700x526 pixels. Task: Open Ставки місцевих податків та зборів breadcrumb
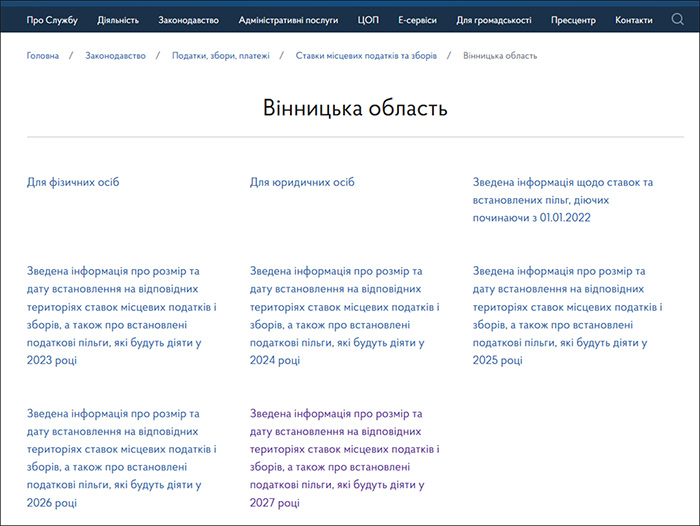click(x=366, y=56)
